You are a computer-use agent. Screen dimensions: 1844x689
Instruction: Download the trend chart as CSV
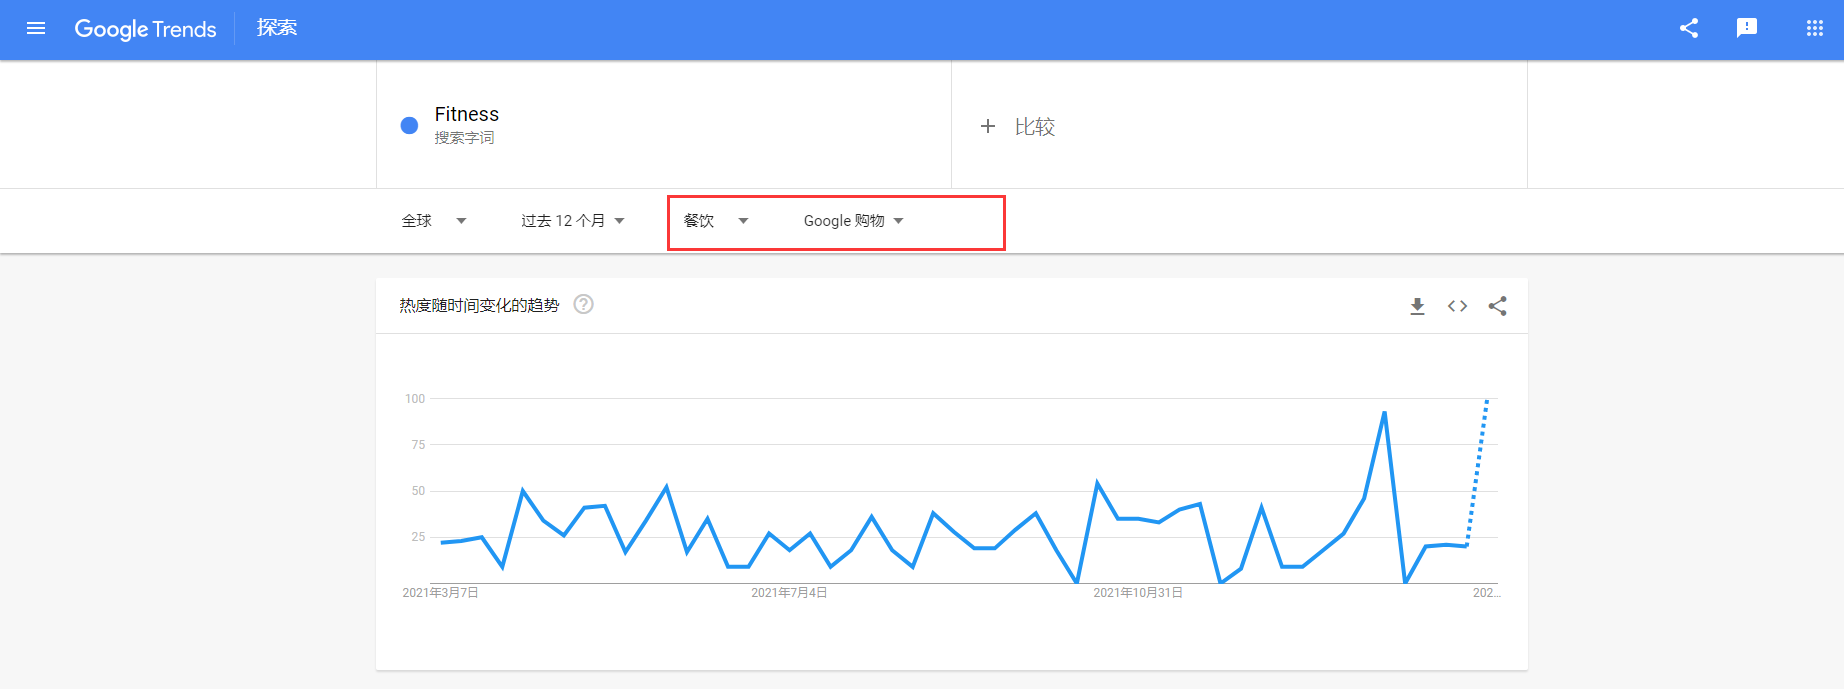click(1417, 306)
